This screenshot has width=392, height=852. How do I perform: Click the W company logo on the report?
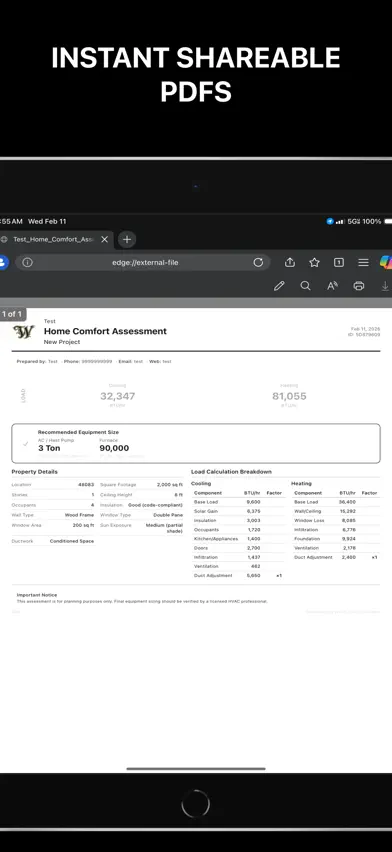click(23, 331)
